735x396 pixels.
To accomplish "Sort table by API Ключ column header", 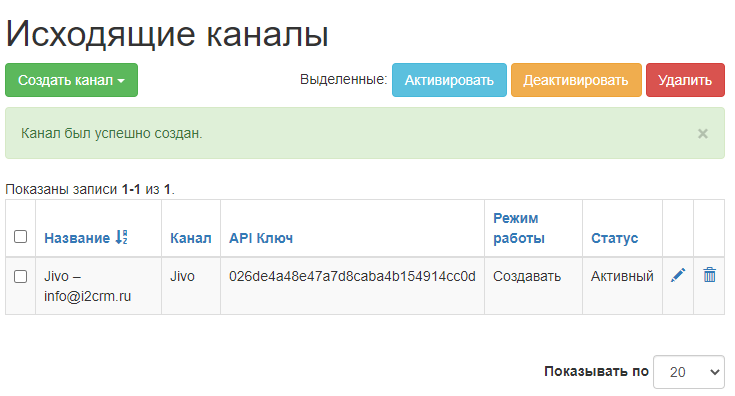I will [261, 238].
